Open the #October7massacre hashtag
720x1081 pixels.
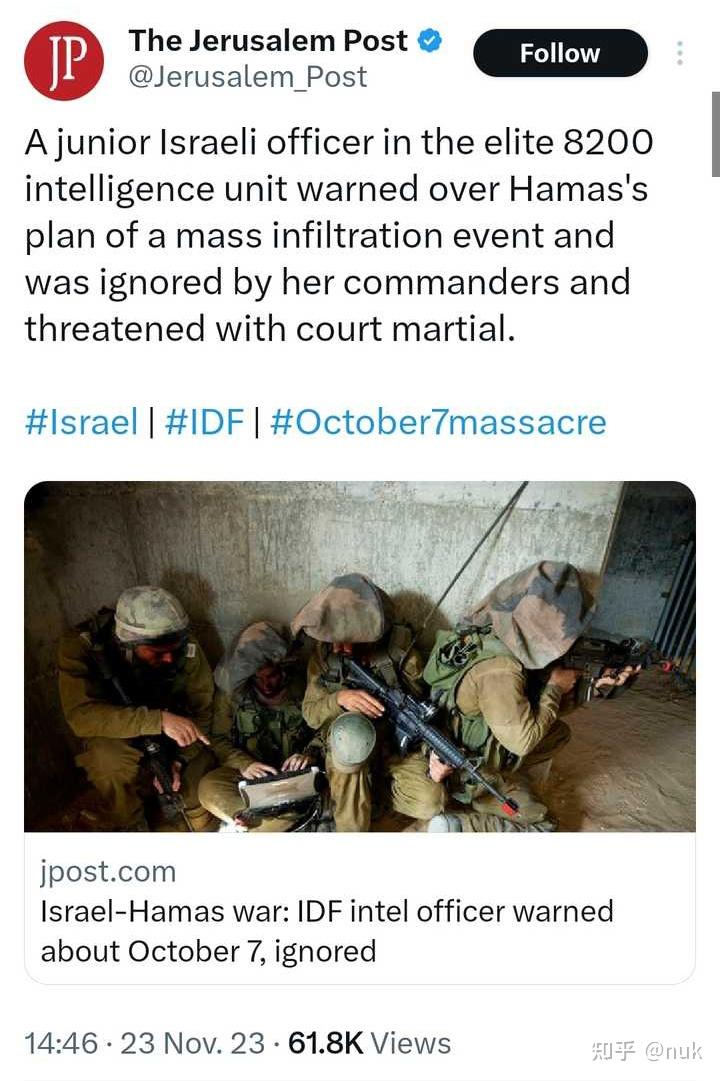(439, 421)
